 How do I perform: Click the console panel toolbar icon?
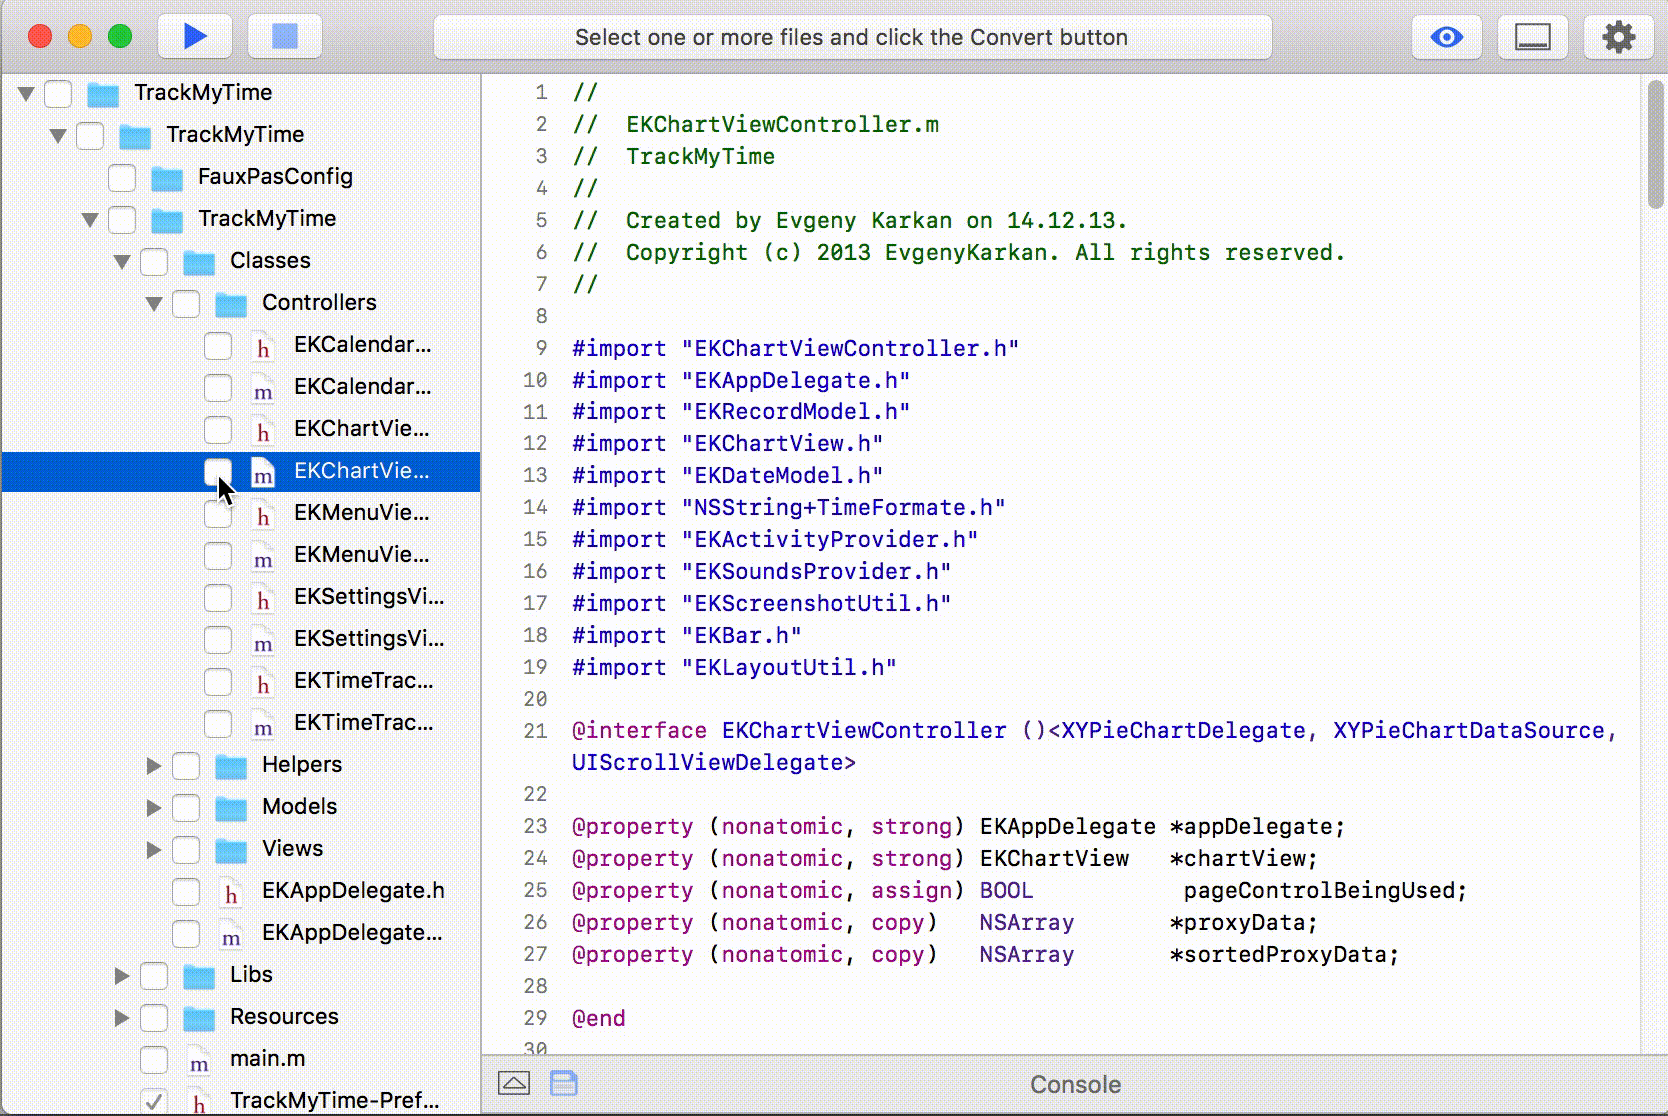coord(1532,36)
